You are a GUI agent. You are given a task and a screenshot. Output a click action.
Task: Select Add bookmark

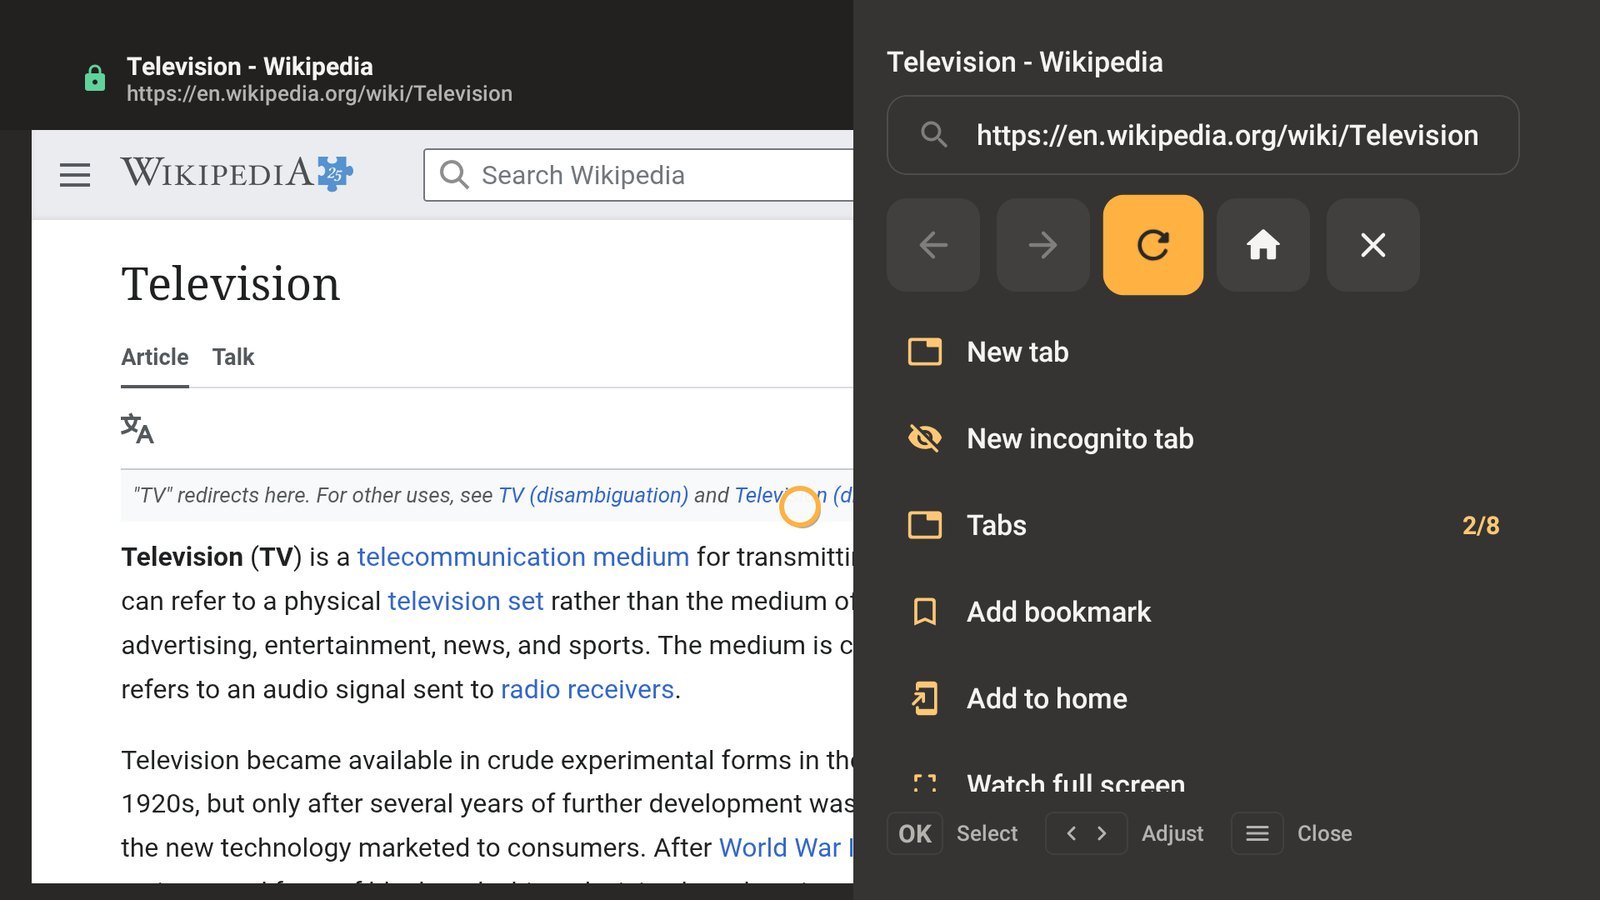coord(1203,612)
